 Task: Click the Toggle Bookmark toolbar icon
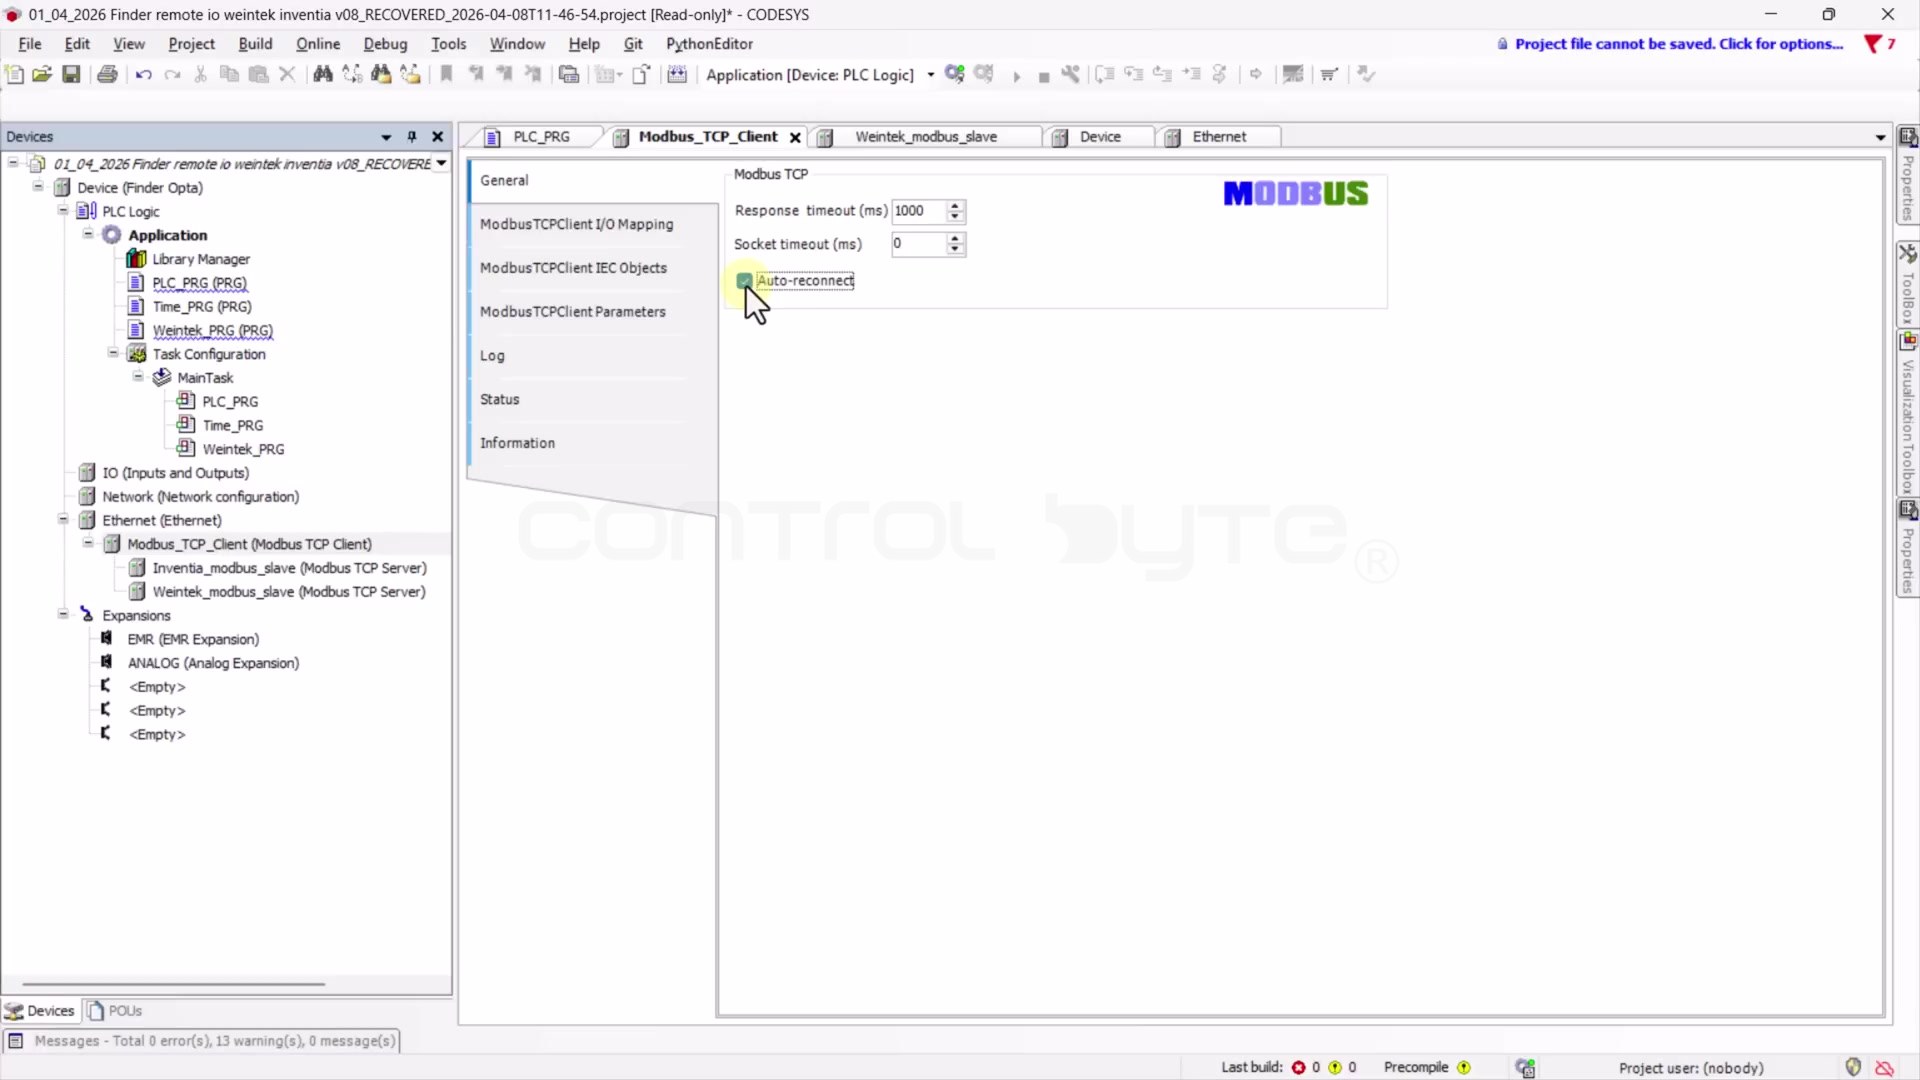pyautogui.click(x=446, y=74)
